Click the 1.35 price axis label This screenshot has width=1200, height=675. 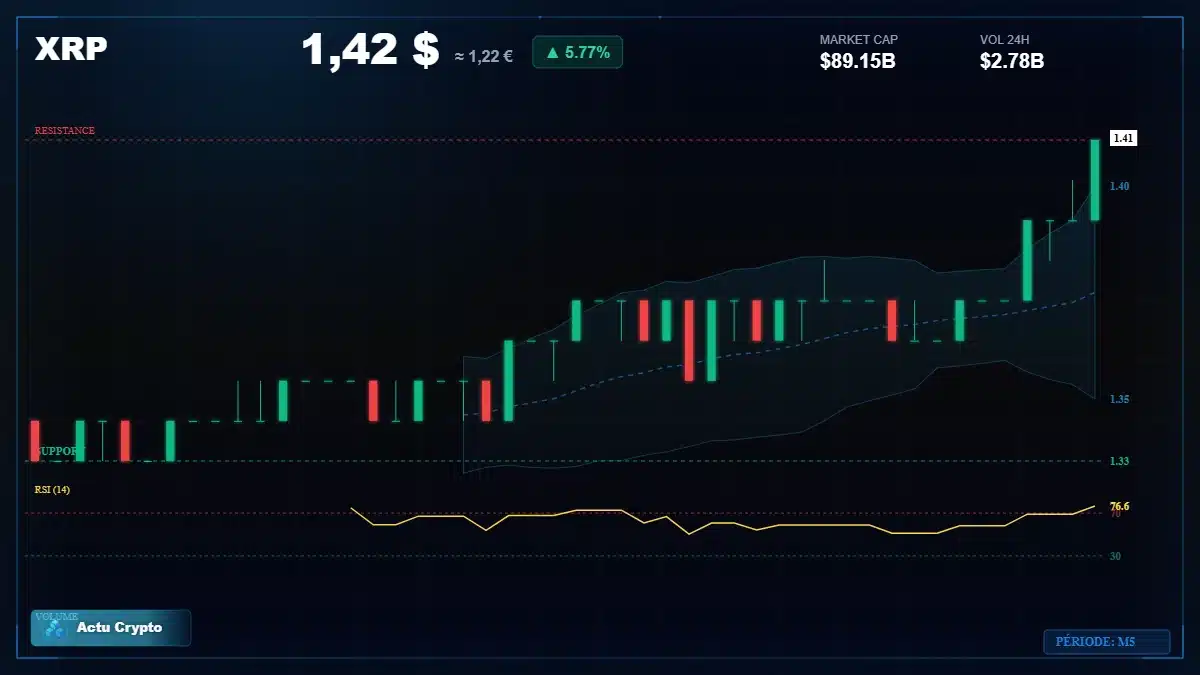[x=1119, y=398]
